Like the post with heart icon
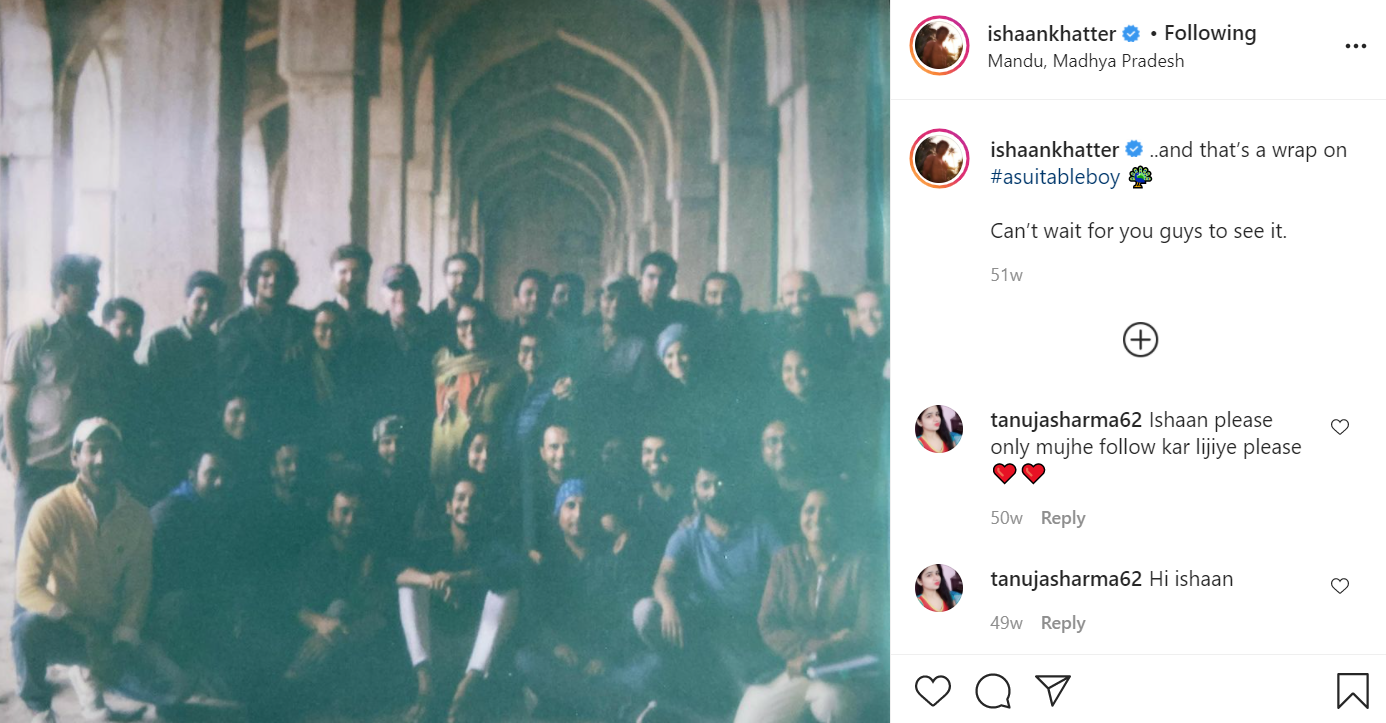 point(933,691)
